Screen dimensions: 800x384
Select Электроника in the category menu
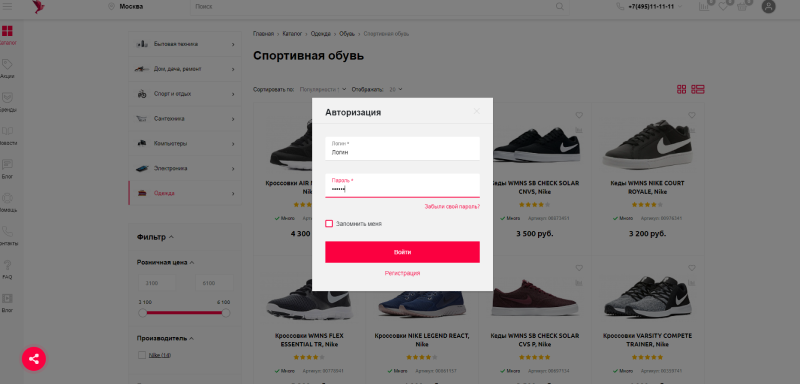click(185, 168)
